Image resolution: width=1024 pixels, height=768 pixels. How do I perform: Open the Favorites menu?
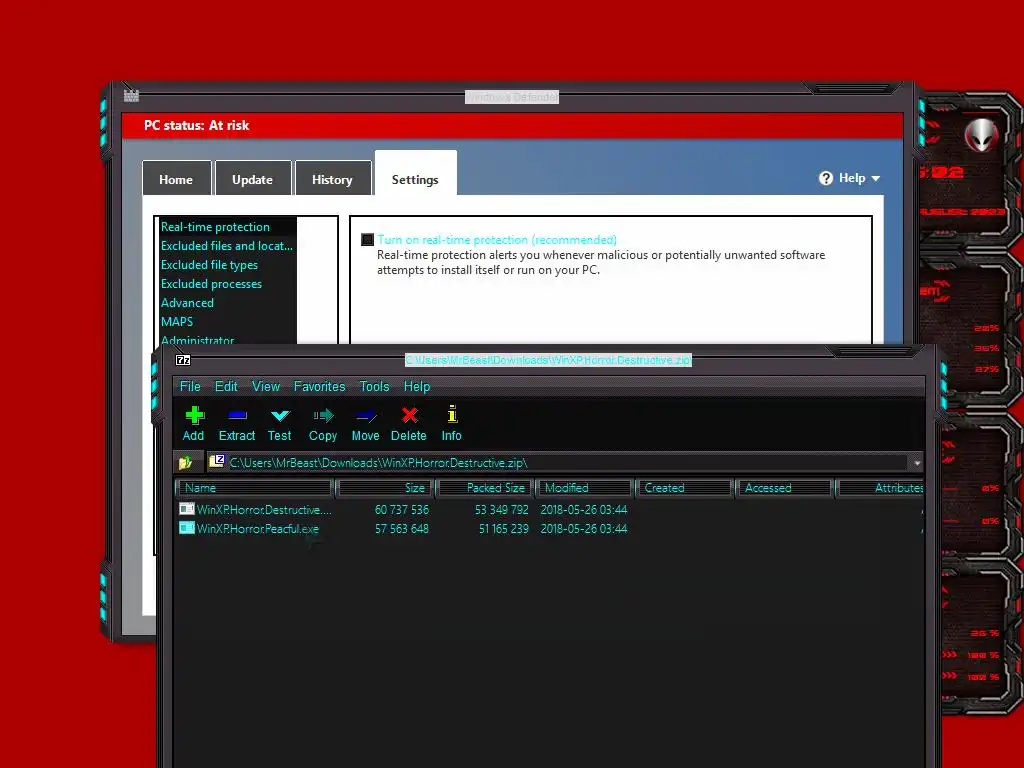[319, 387]
